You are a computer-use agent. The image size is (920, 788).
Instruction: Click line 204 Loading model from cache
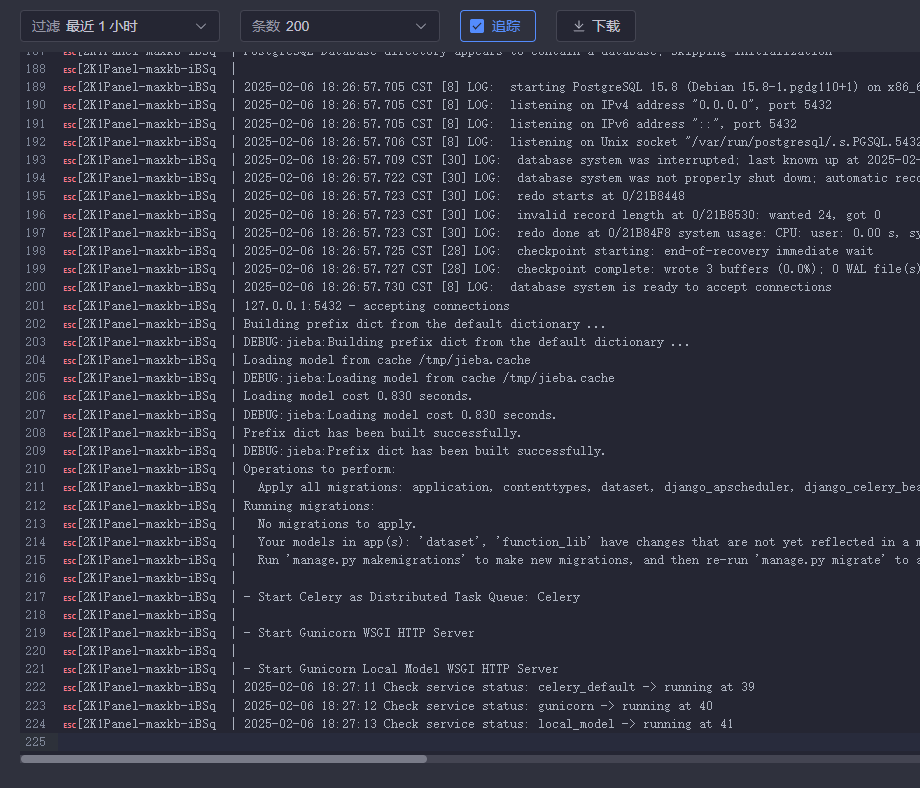tap(387, 360)
